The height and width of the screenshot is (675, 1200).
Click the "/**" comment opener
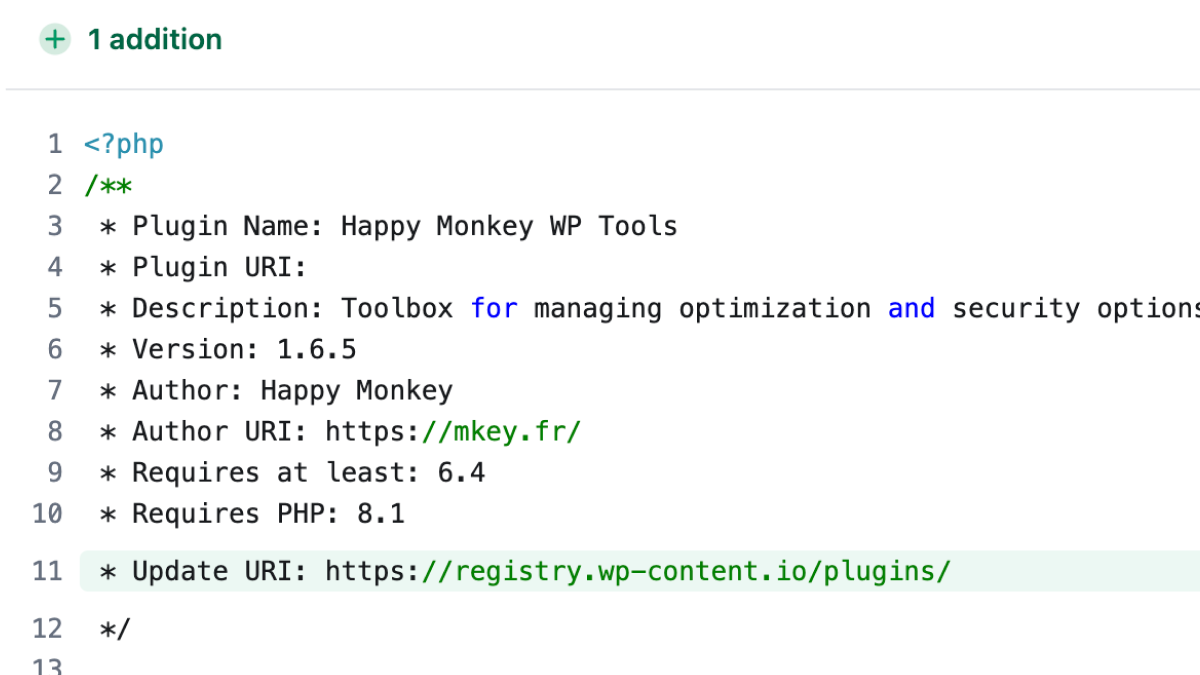point(108,185)
